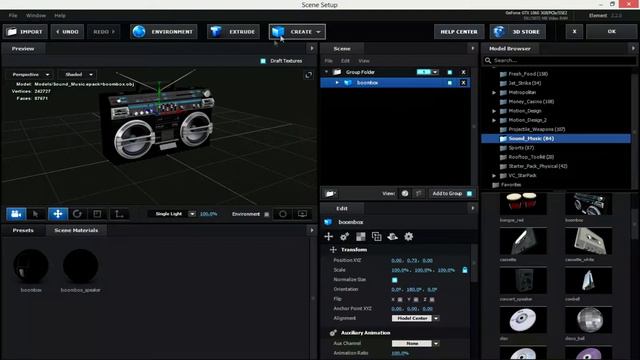Enable Flip Y checkbox
The height and width of the screenshot is (360, 640).
[416, 300]
